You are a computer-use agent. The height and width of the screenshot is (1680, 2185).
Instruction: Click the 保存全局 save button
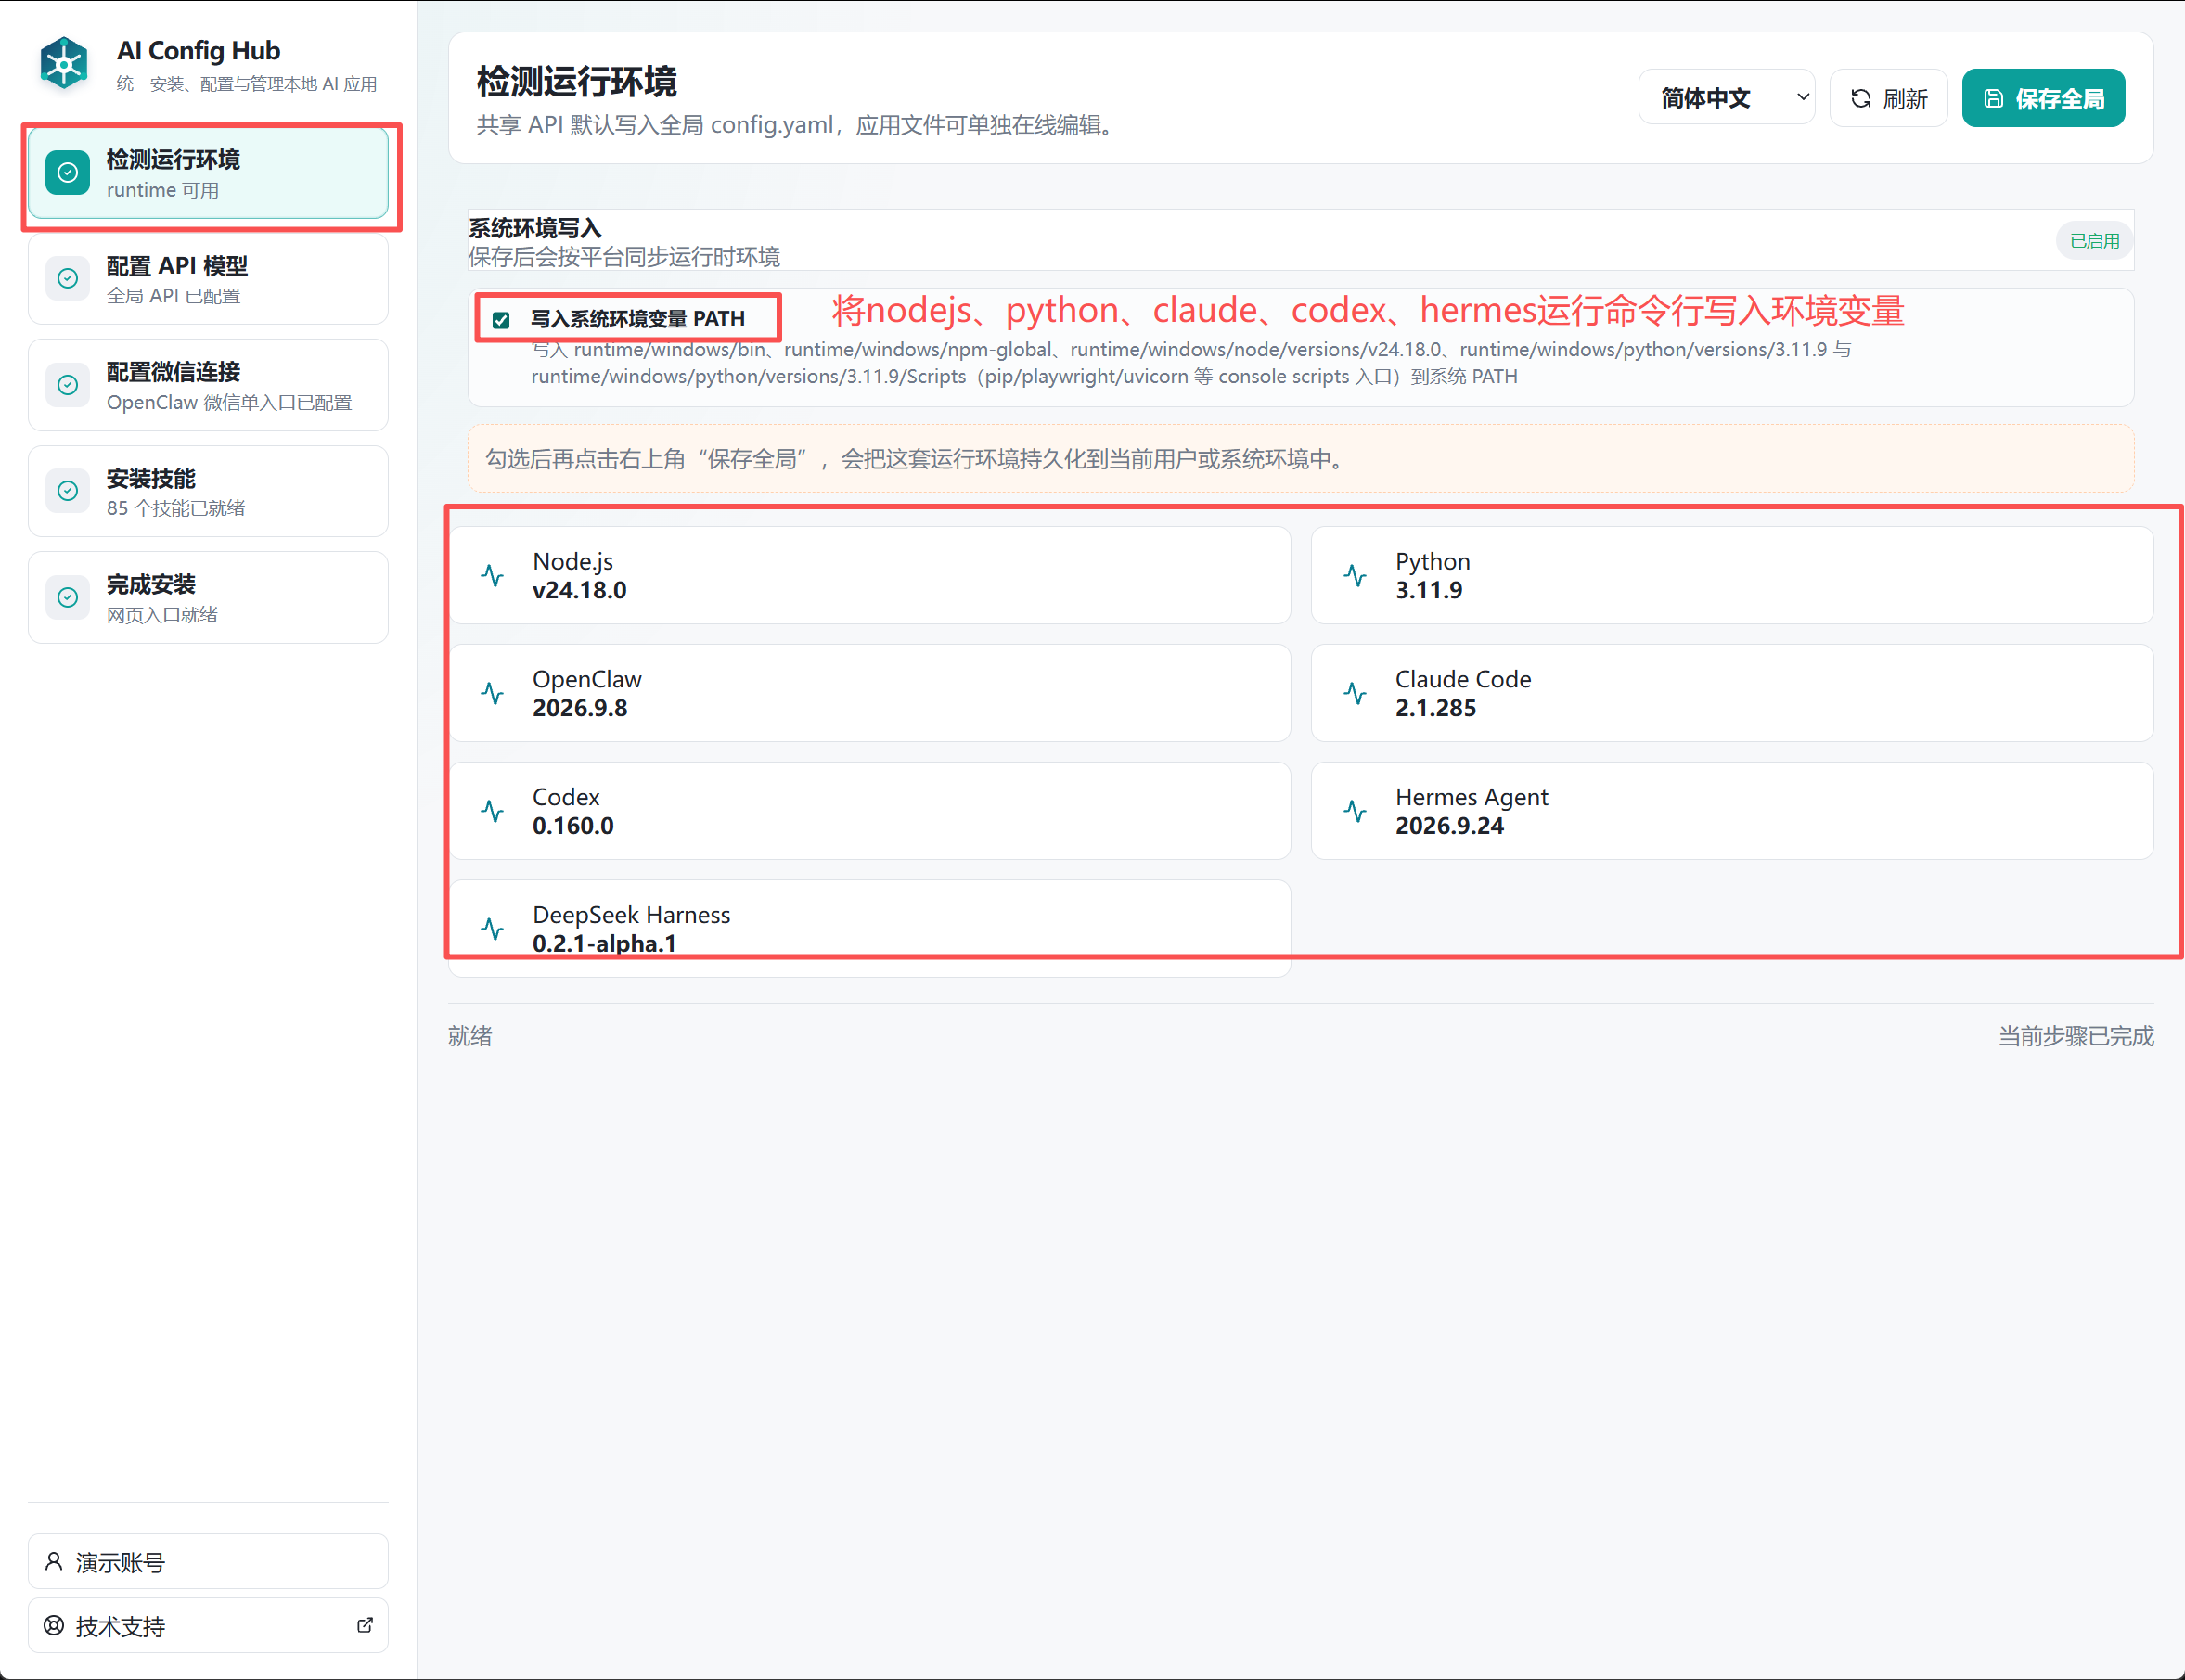pyautogui.click(x=2043, y=98)
